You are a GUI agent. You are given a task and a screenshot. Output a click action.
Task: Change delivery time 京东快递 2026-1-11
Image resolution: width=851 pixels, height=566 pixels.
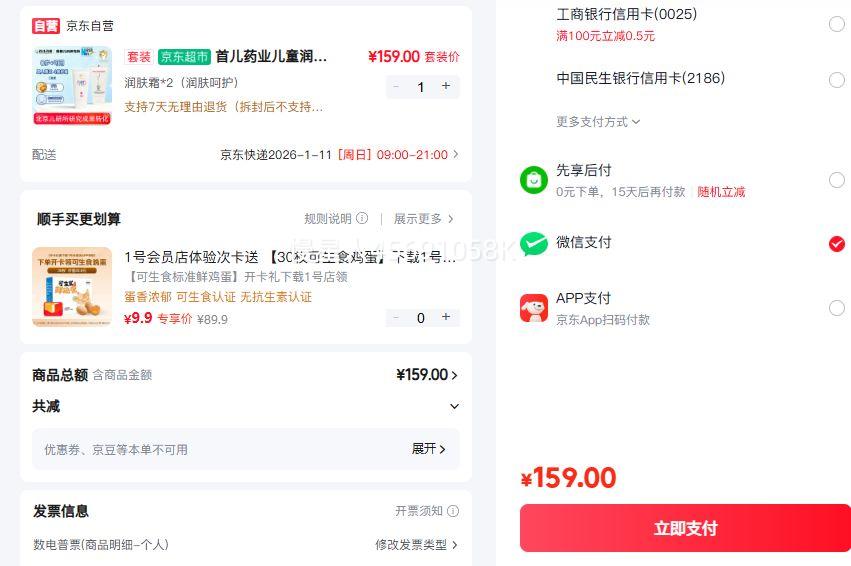pos(340,155)
